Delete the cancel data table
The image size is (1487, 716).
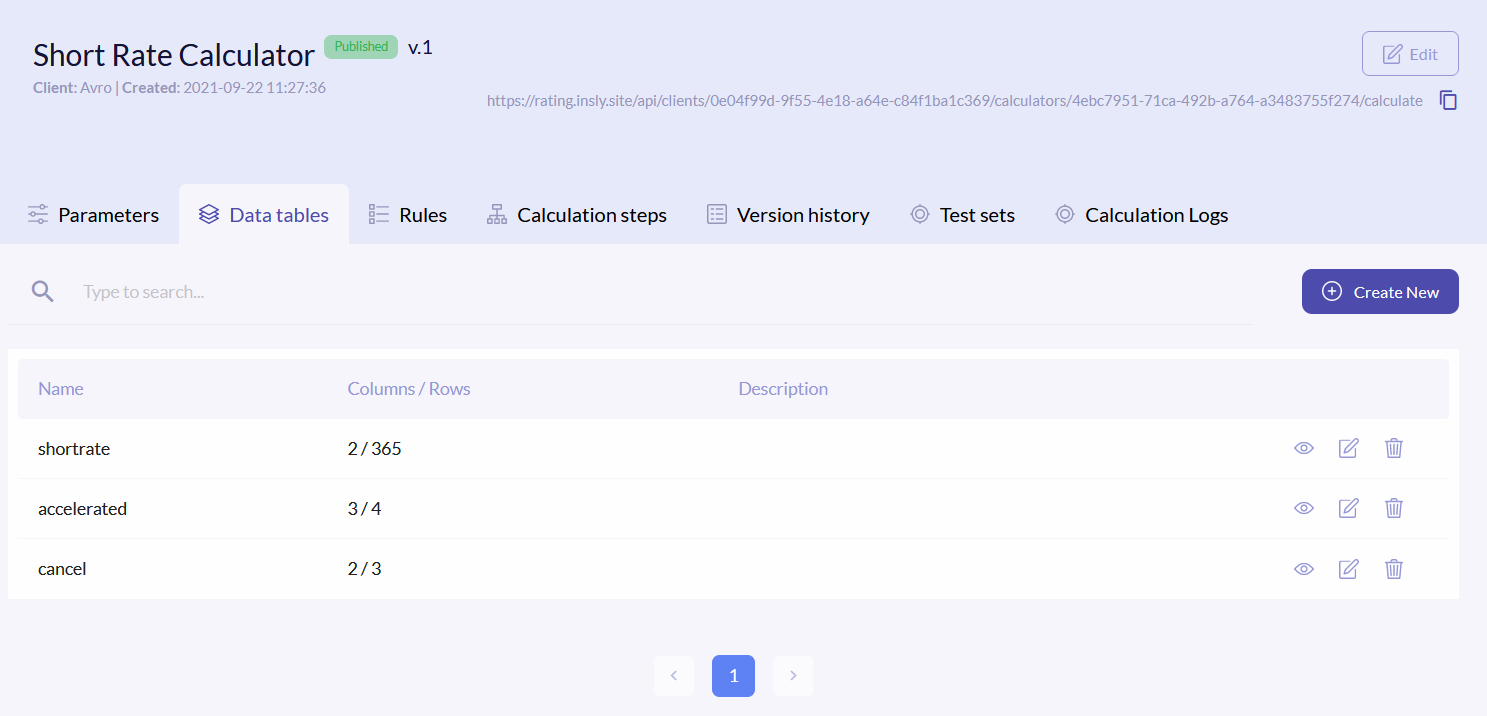coord(1393,569)
